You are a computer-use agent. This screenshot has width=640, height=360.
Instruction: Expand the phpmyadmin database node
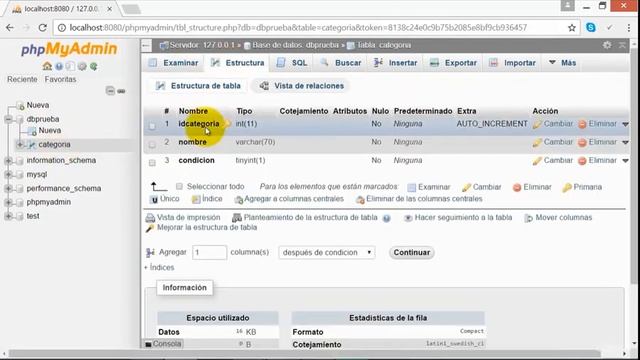coord(8,202)
